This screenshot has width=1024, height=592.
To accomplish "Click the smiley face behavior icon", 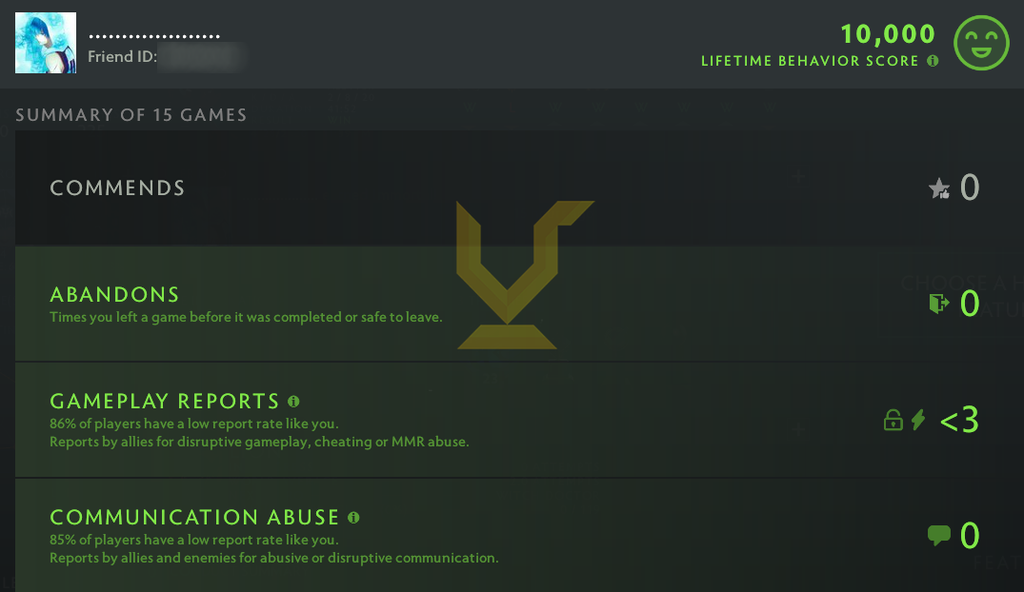I will [981, 42].
